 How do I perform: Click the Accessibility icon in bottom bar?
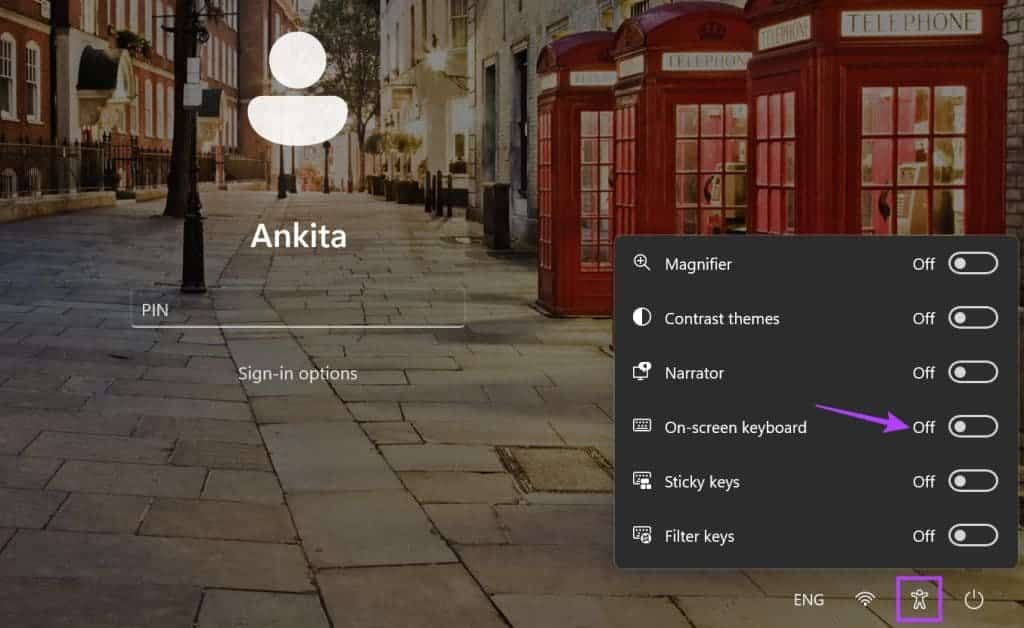tap(920, 599)
